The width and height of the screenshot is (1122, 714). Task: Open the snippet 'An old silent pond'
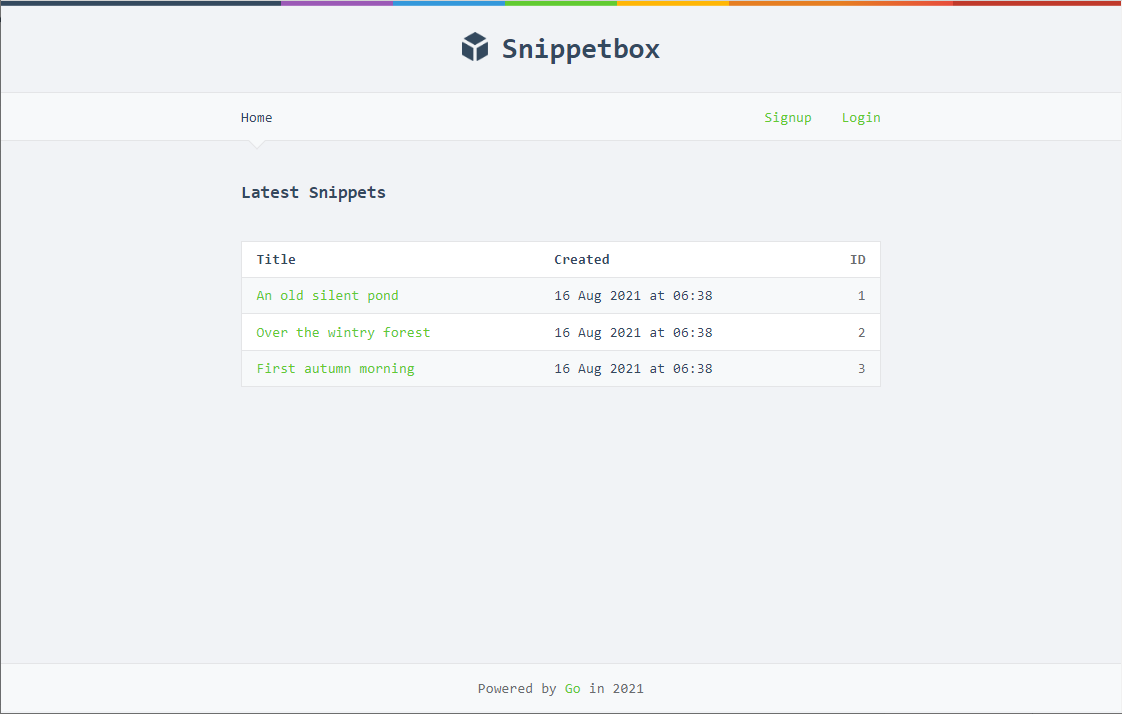click(327, 295)
